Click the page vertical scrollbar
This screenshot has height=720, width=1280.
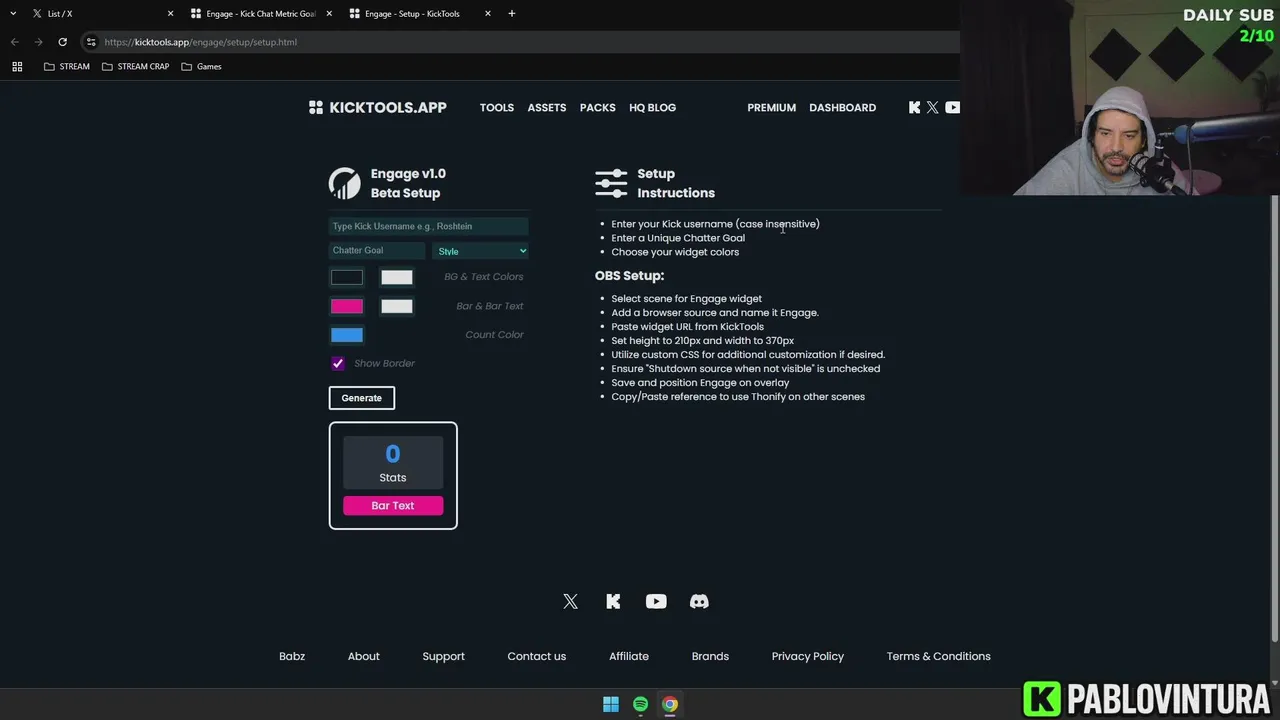[x=1274, y=418]
